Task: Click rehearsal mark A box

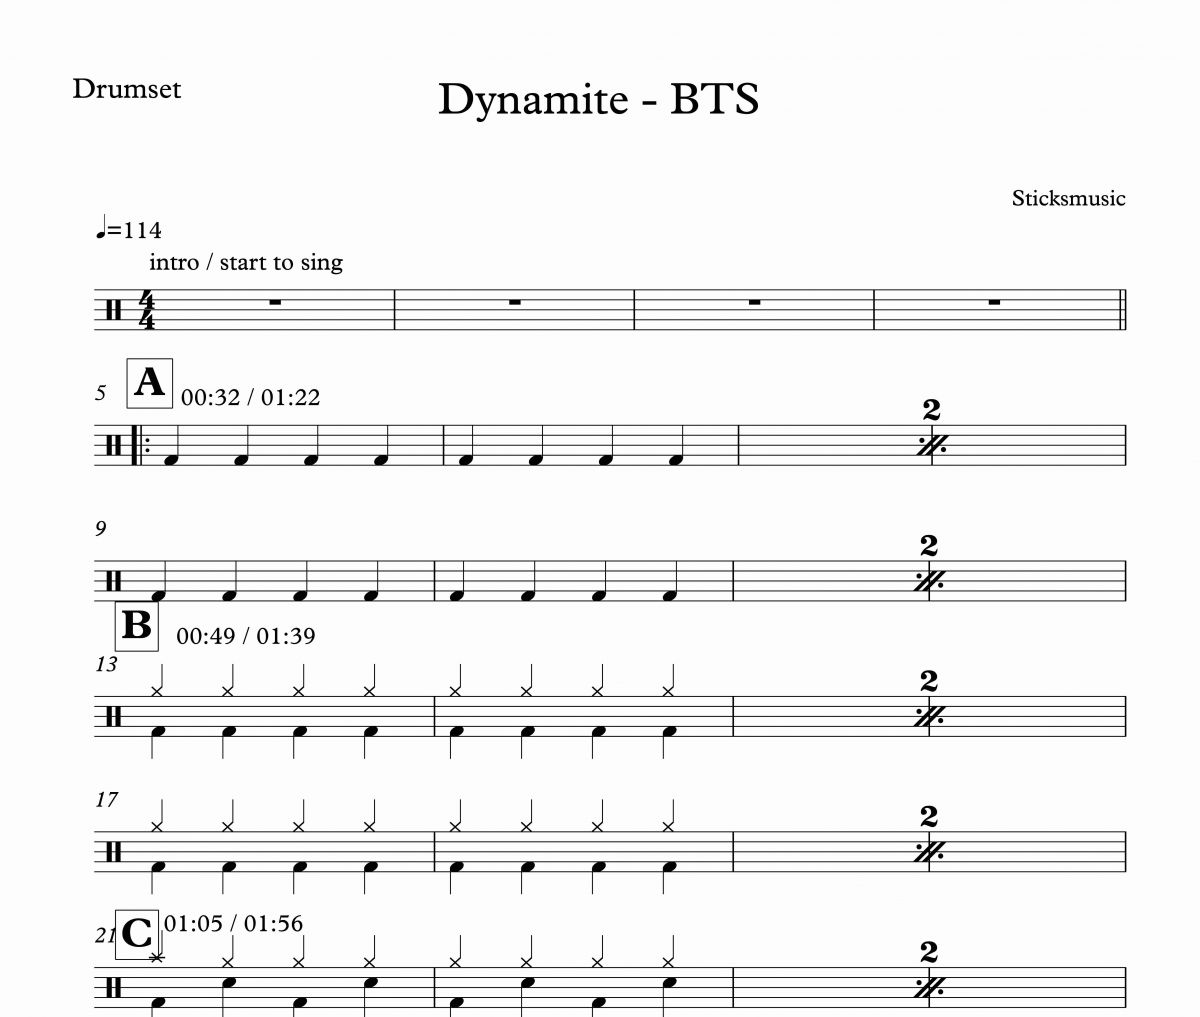Action: click(150, 383)
